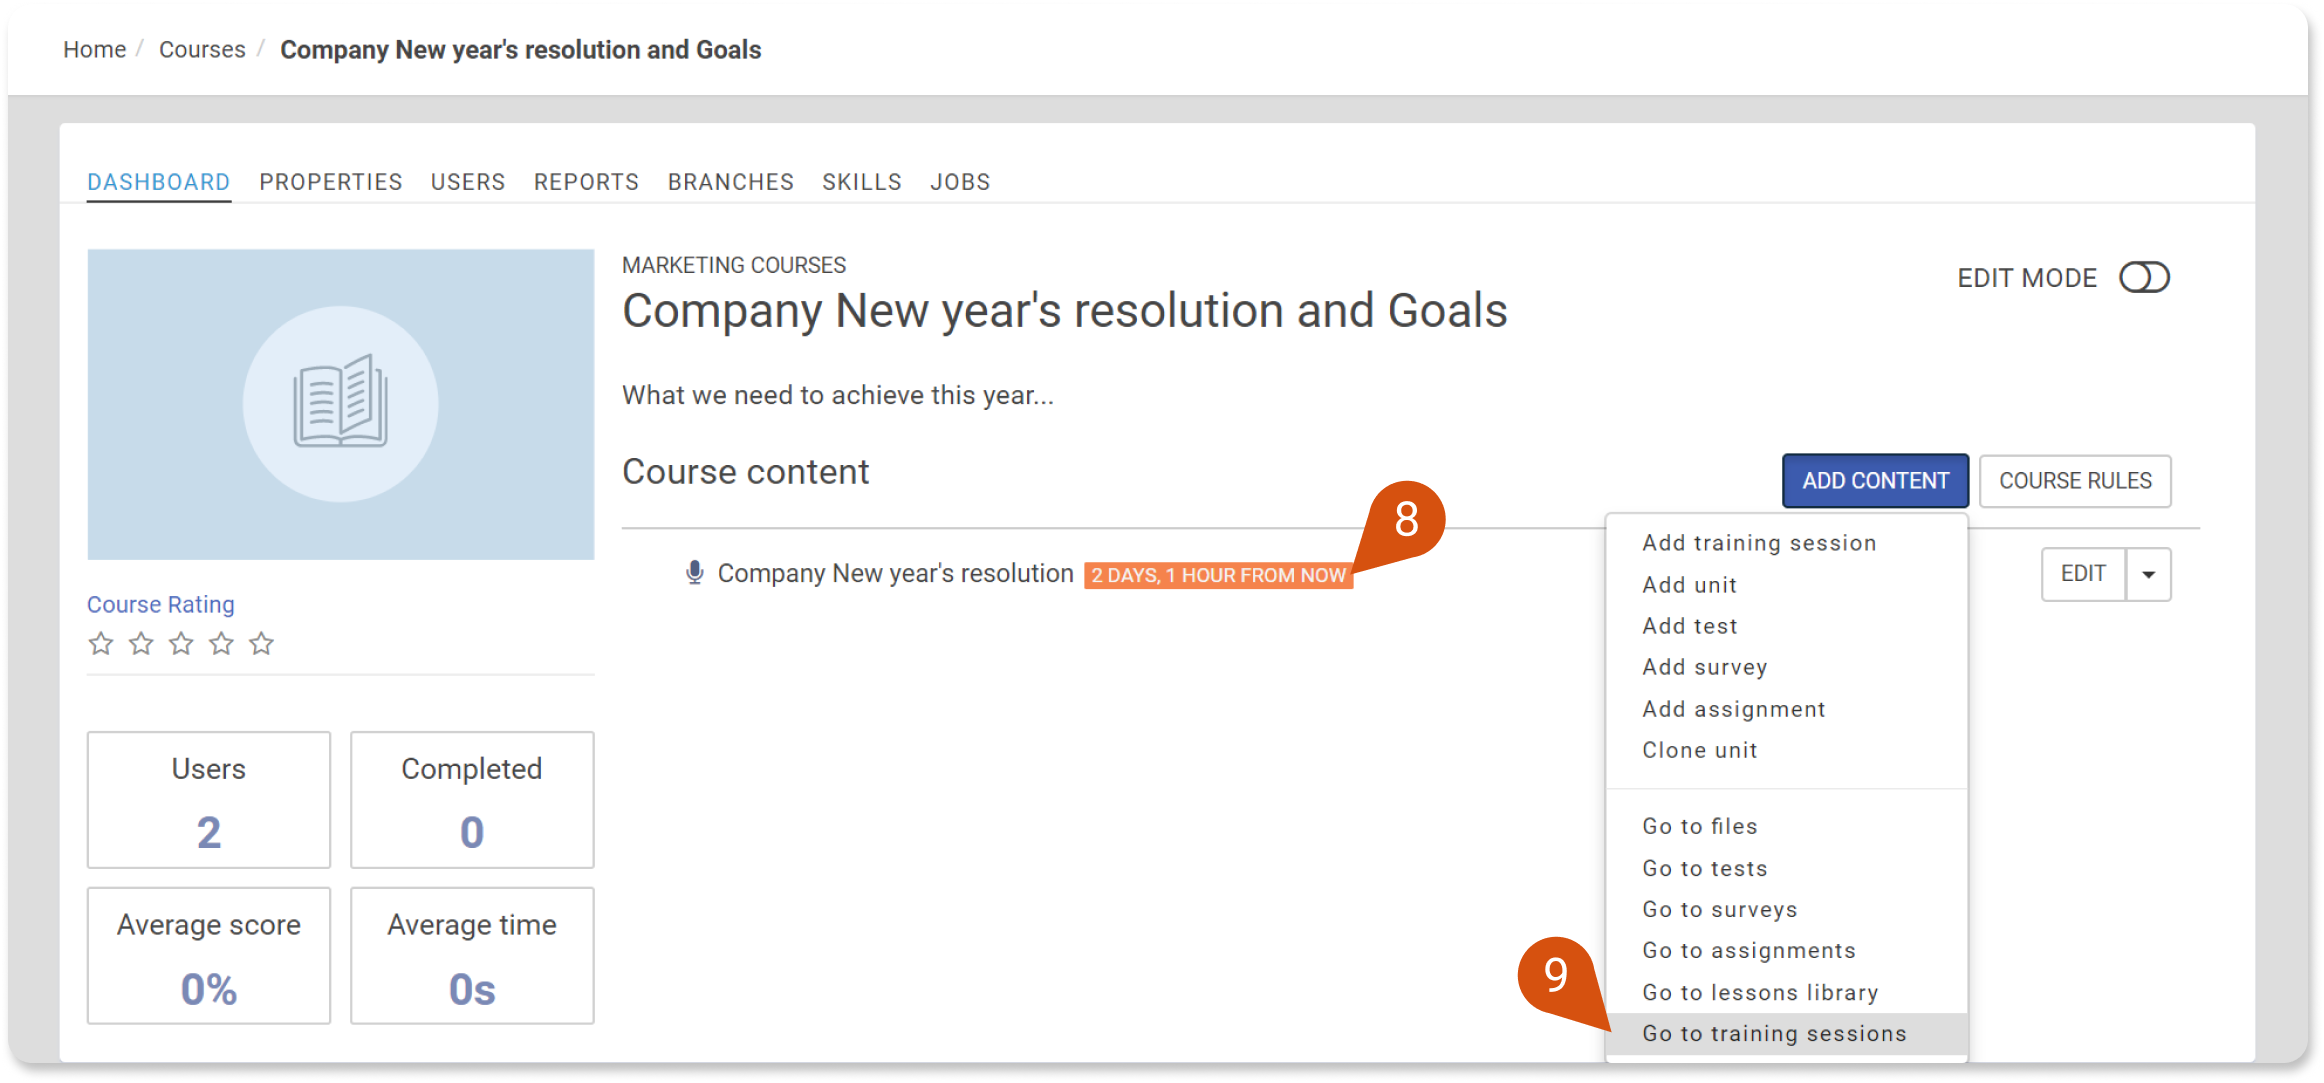Select Add training session from the menu

coord(1759,543)
